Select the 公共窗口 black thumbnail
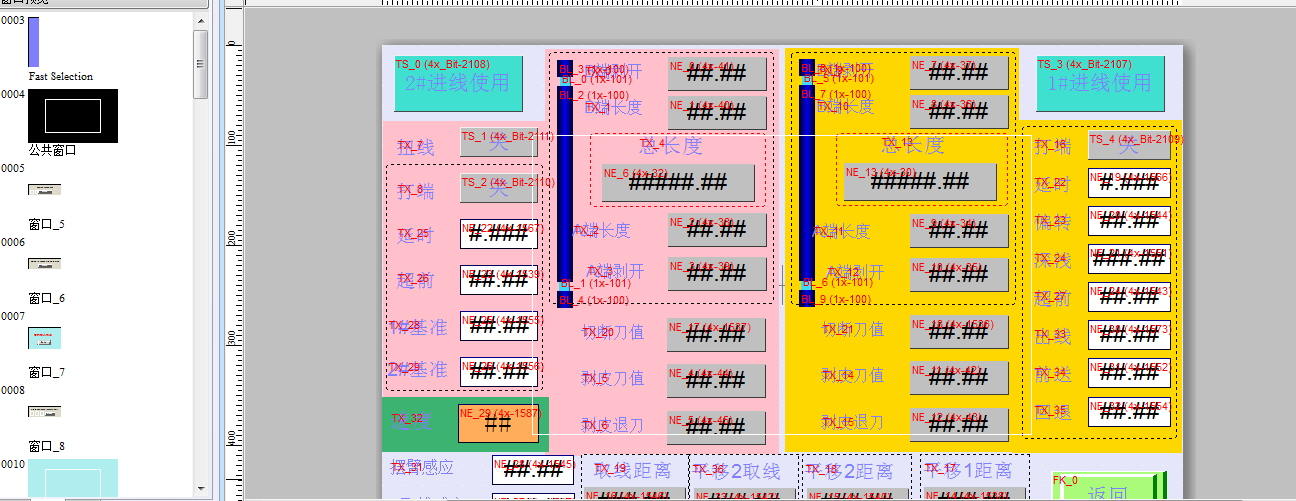This screenshot has height=501, width=1296. pos(72,115)
